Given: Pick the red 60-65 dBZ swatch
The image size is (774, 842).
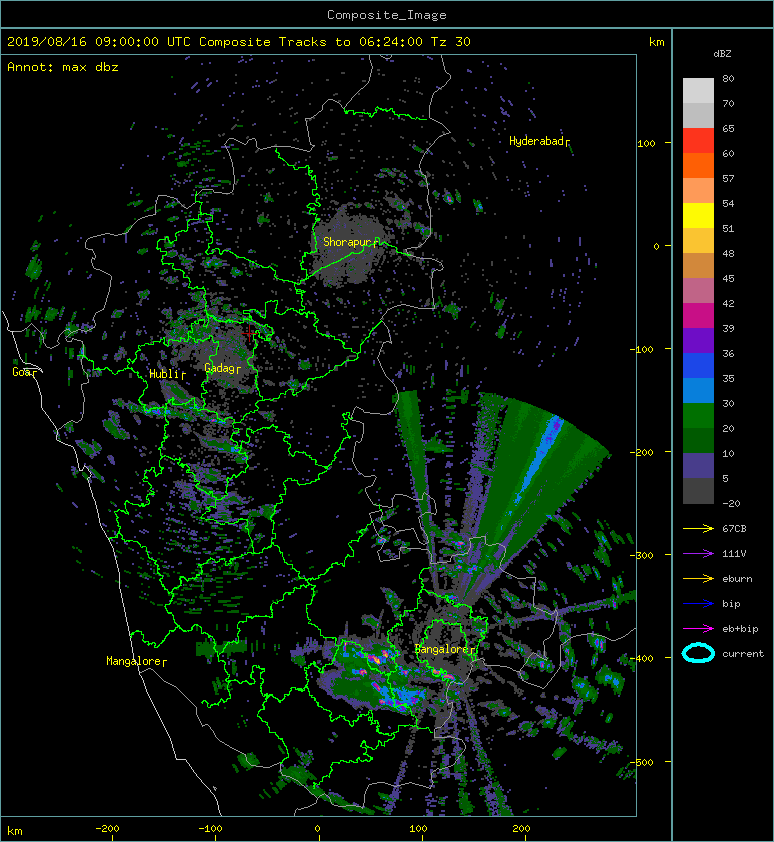Looking at the screenshot, I should [698, 141].
